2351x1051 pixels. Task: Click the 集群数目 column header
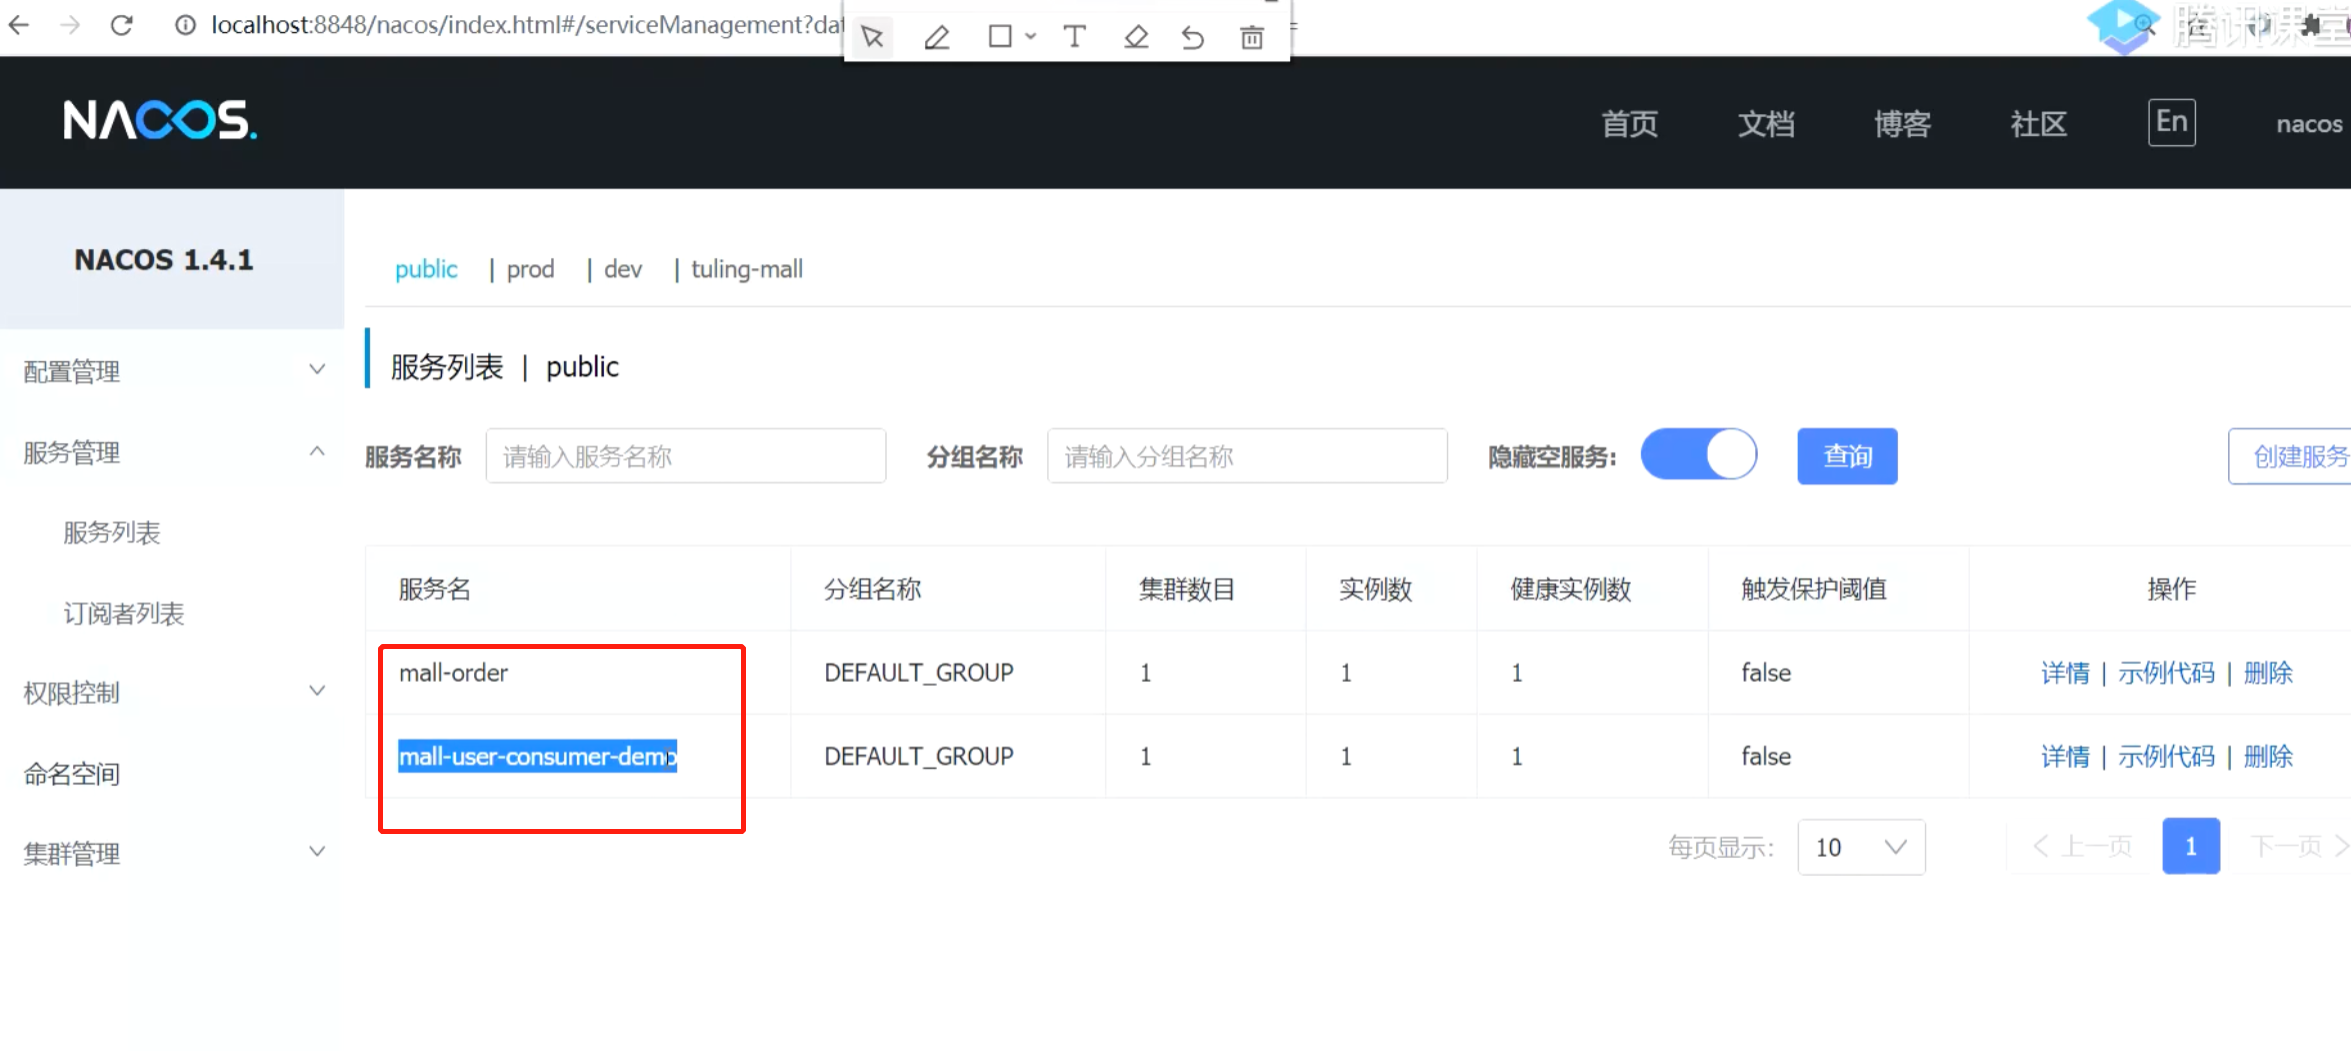(x=1187, y=589)
